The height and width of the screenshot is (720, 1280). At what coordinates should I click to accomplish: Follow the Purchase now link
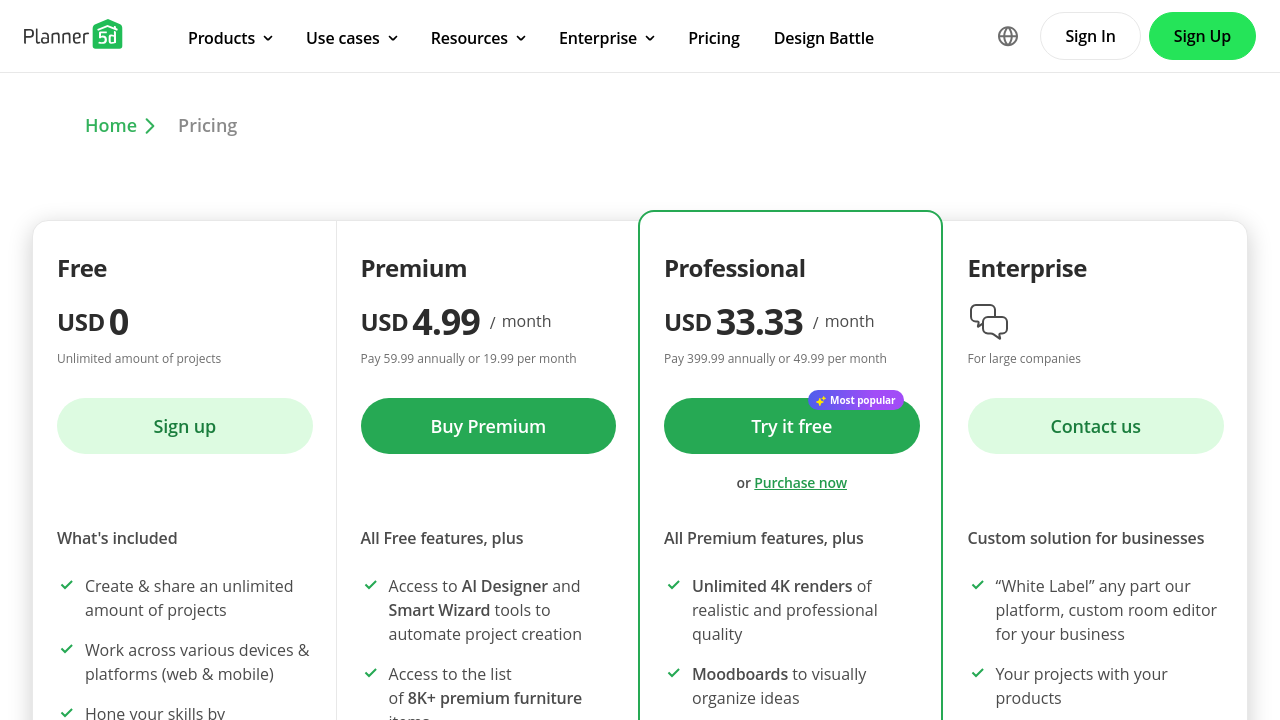[800, 483]
